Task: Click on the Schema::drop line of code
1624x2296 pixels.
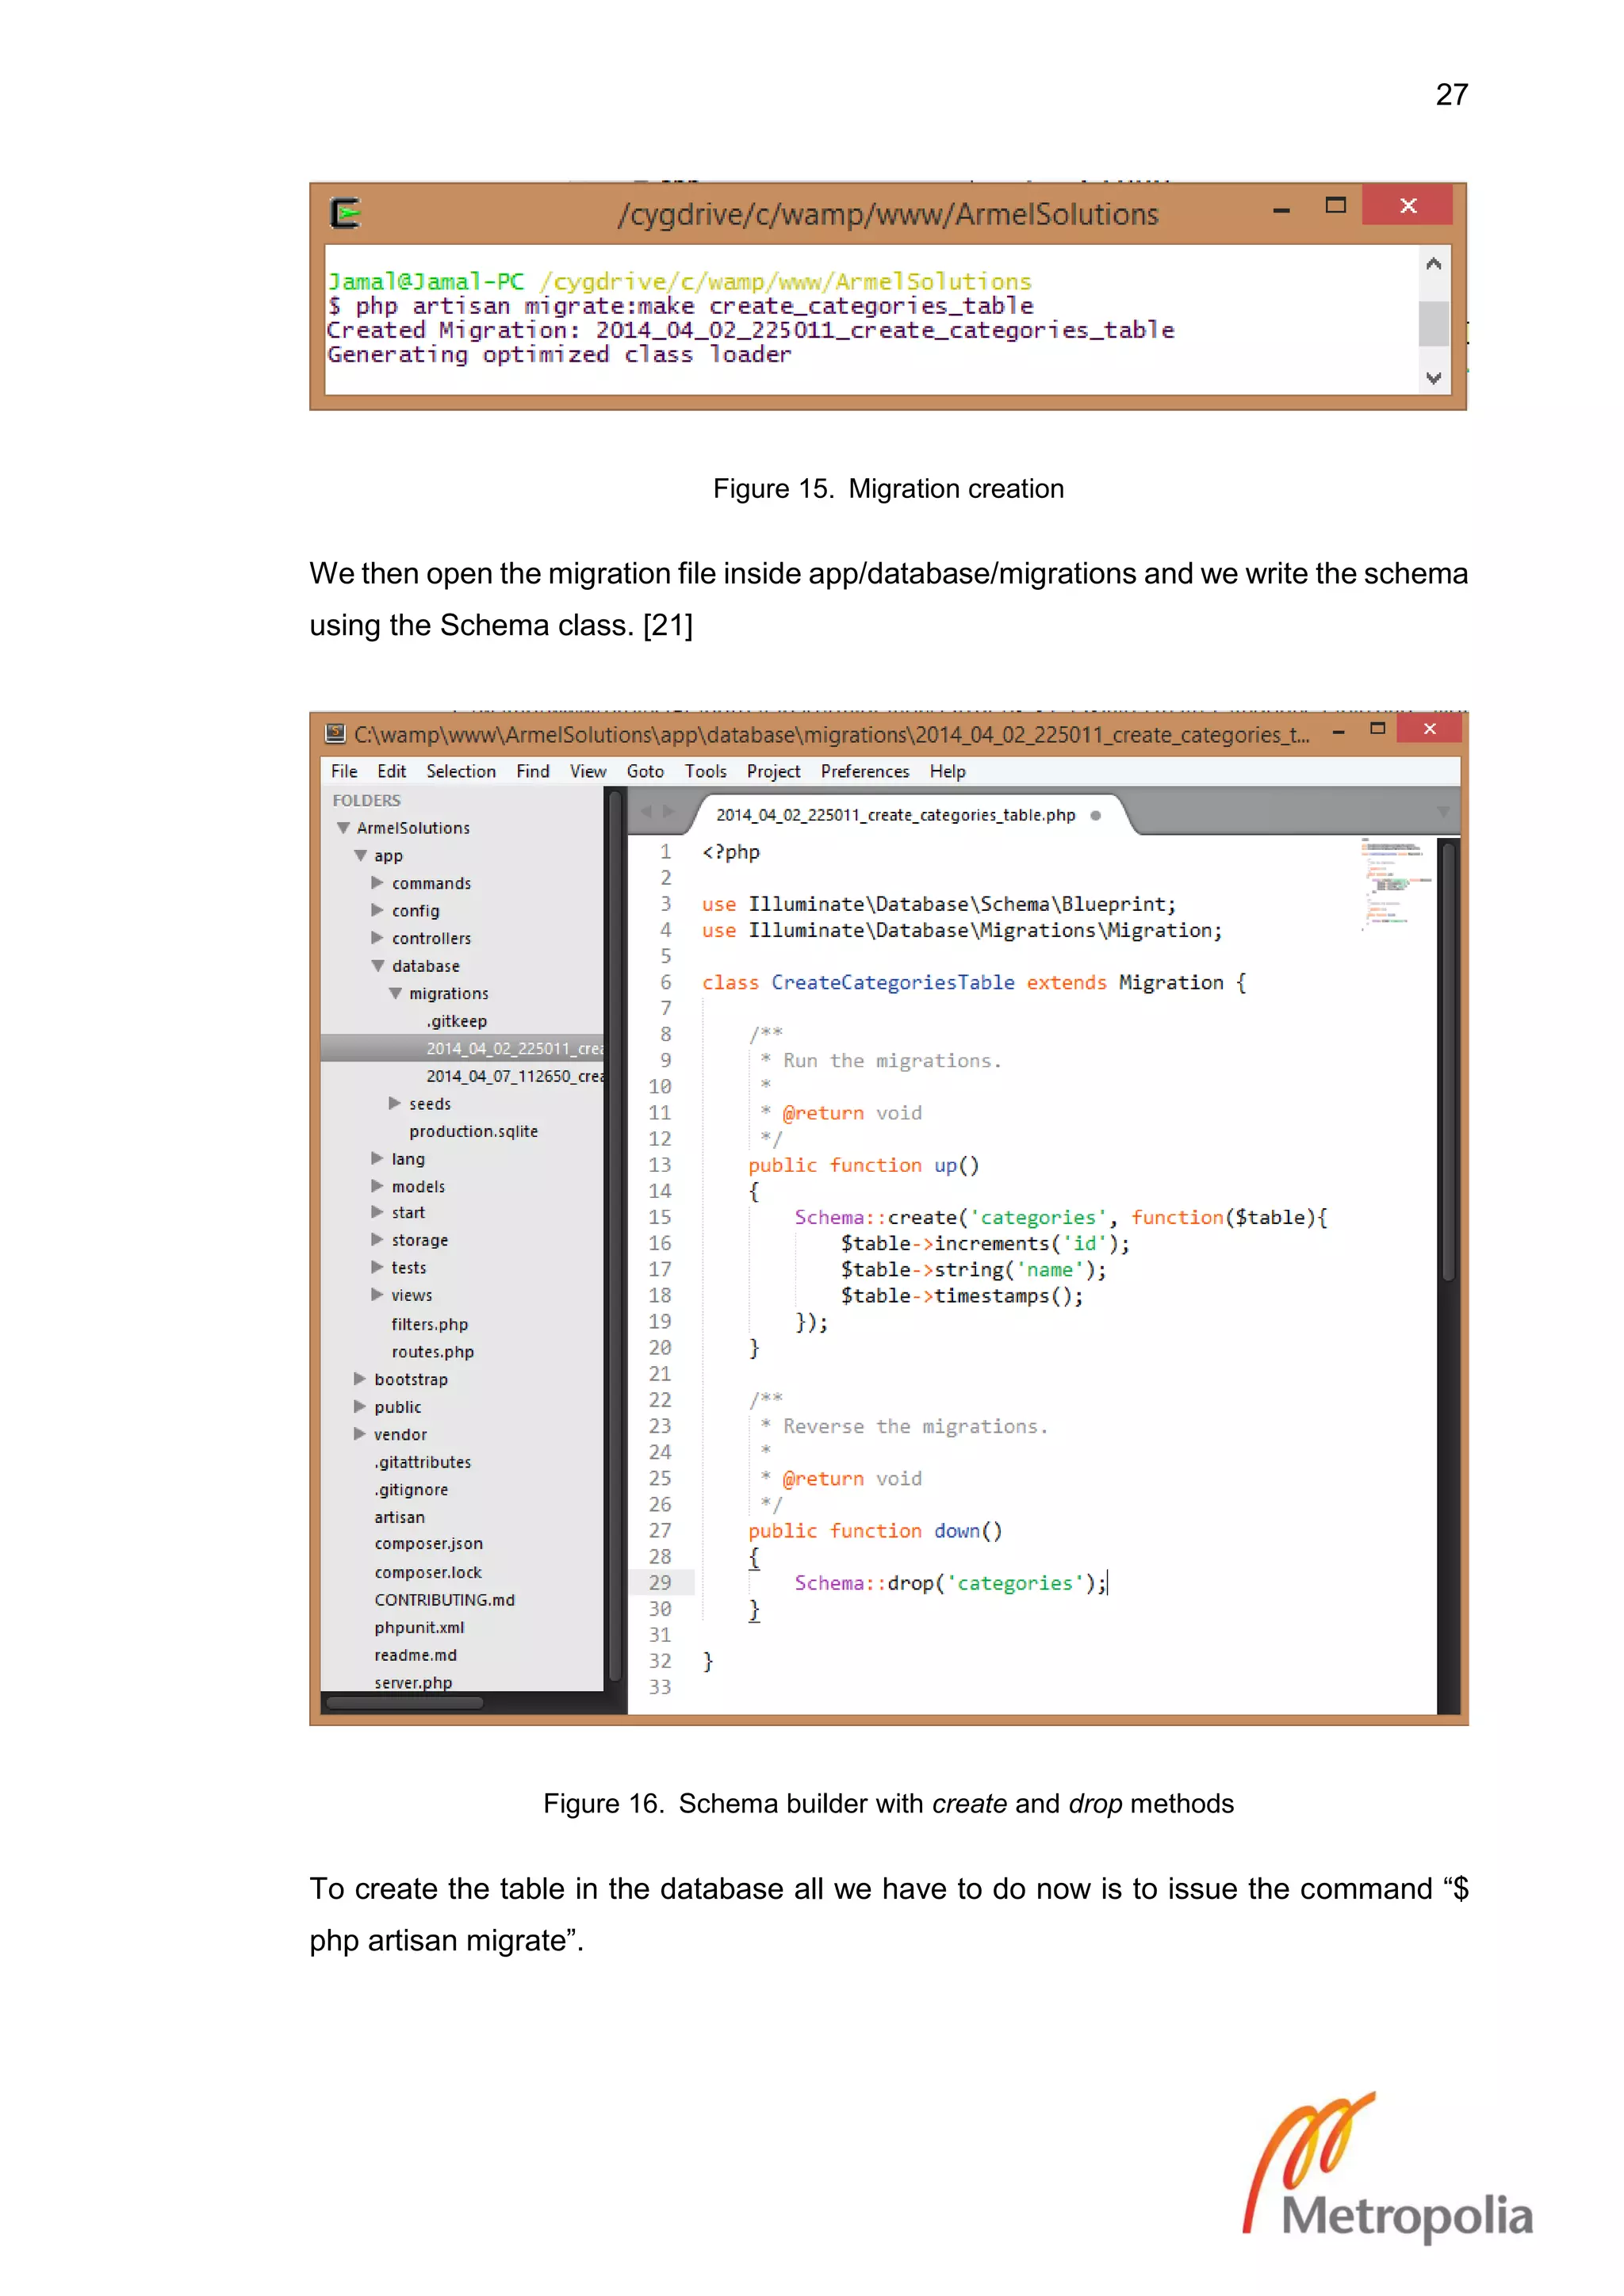Action: 950,1583
